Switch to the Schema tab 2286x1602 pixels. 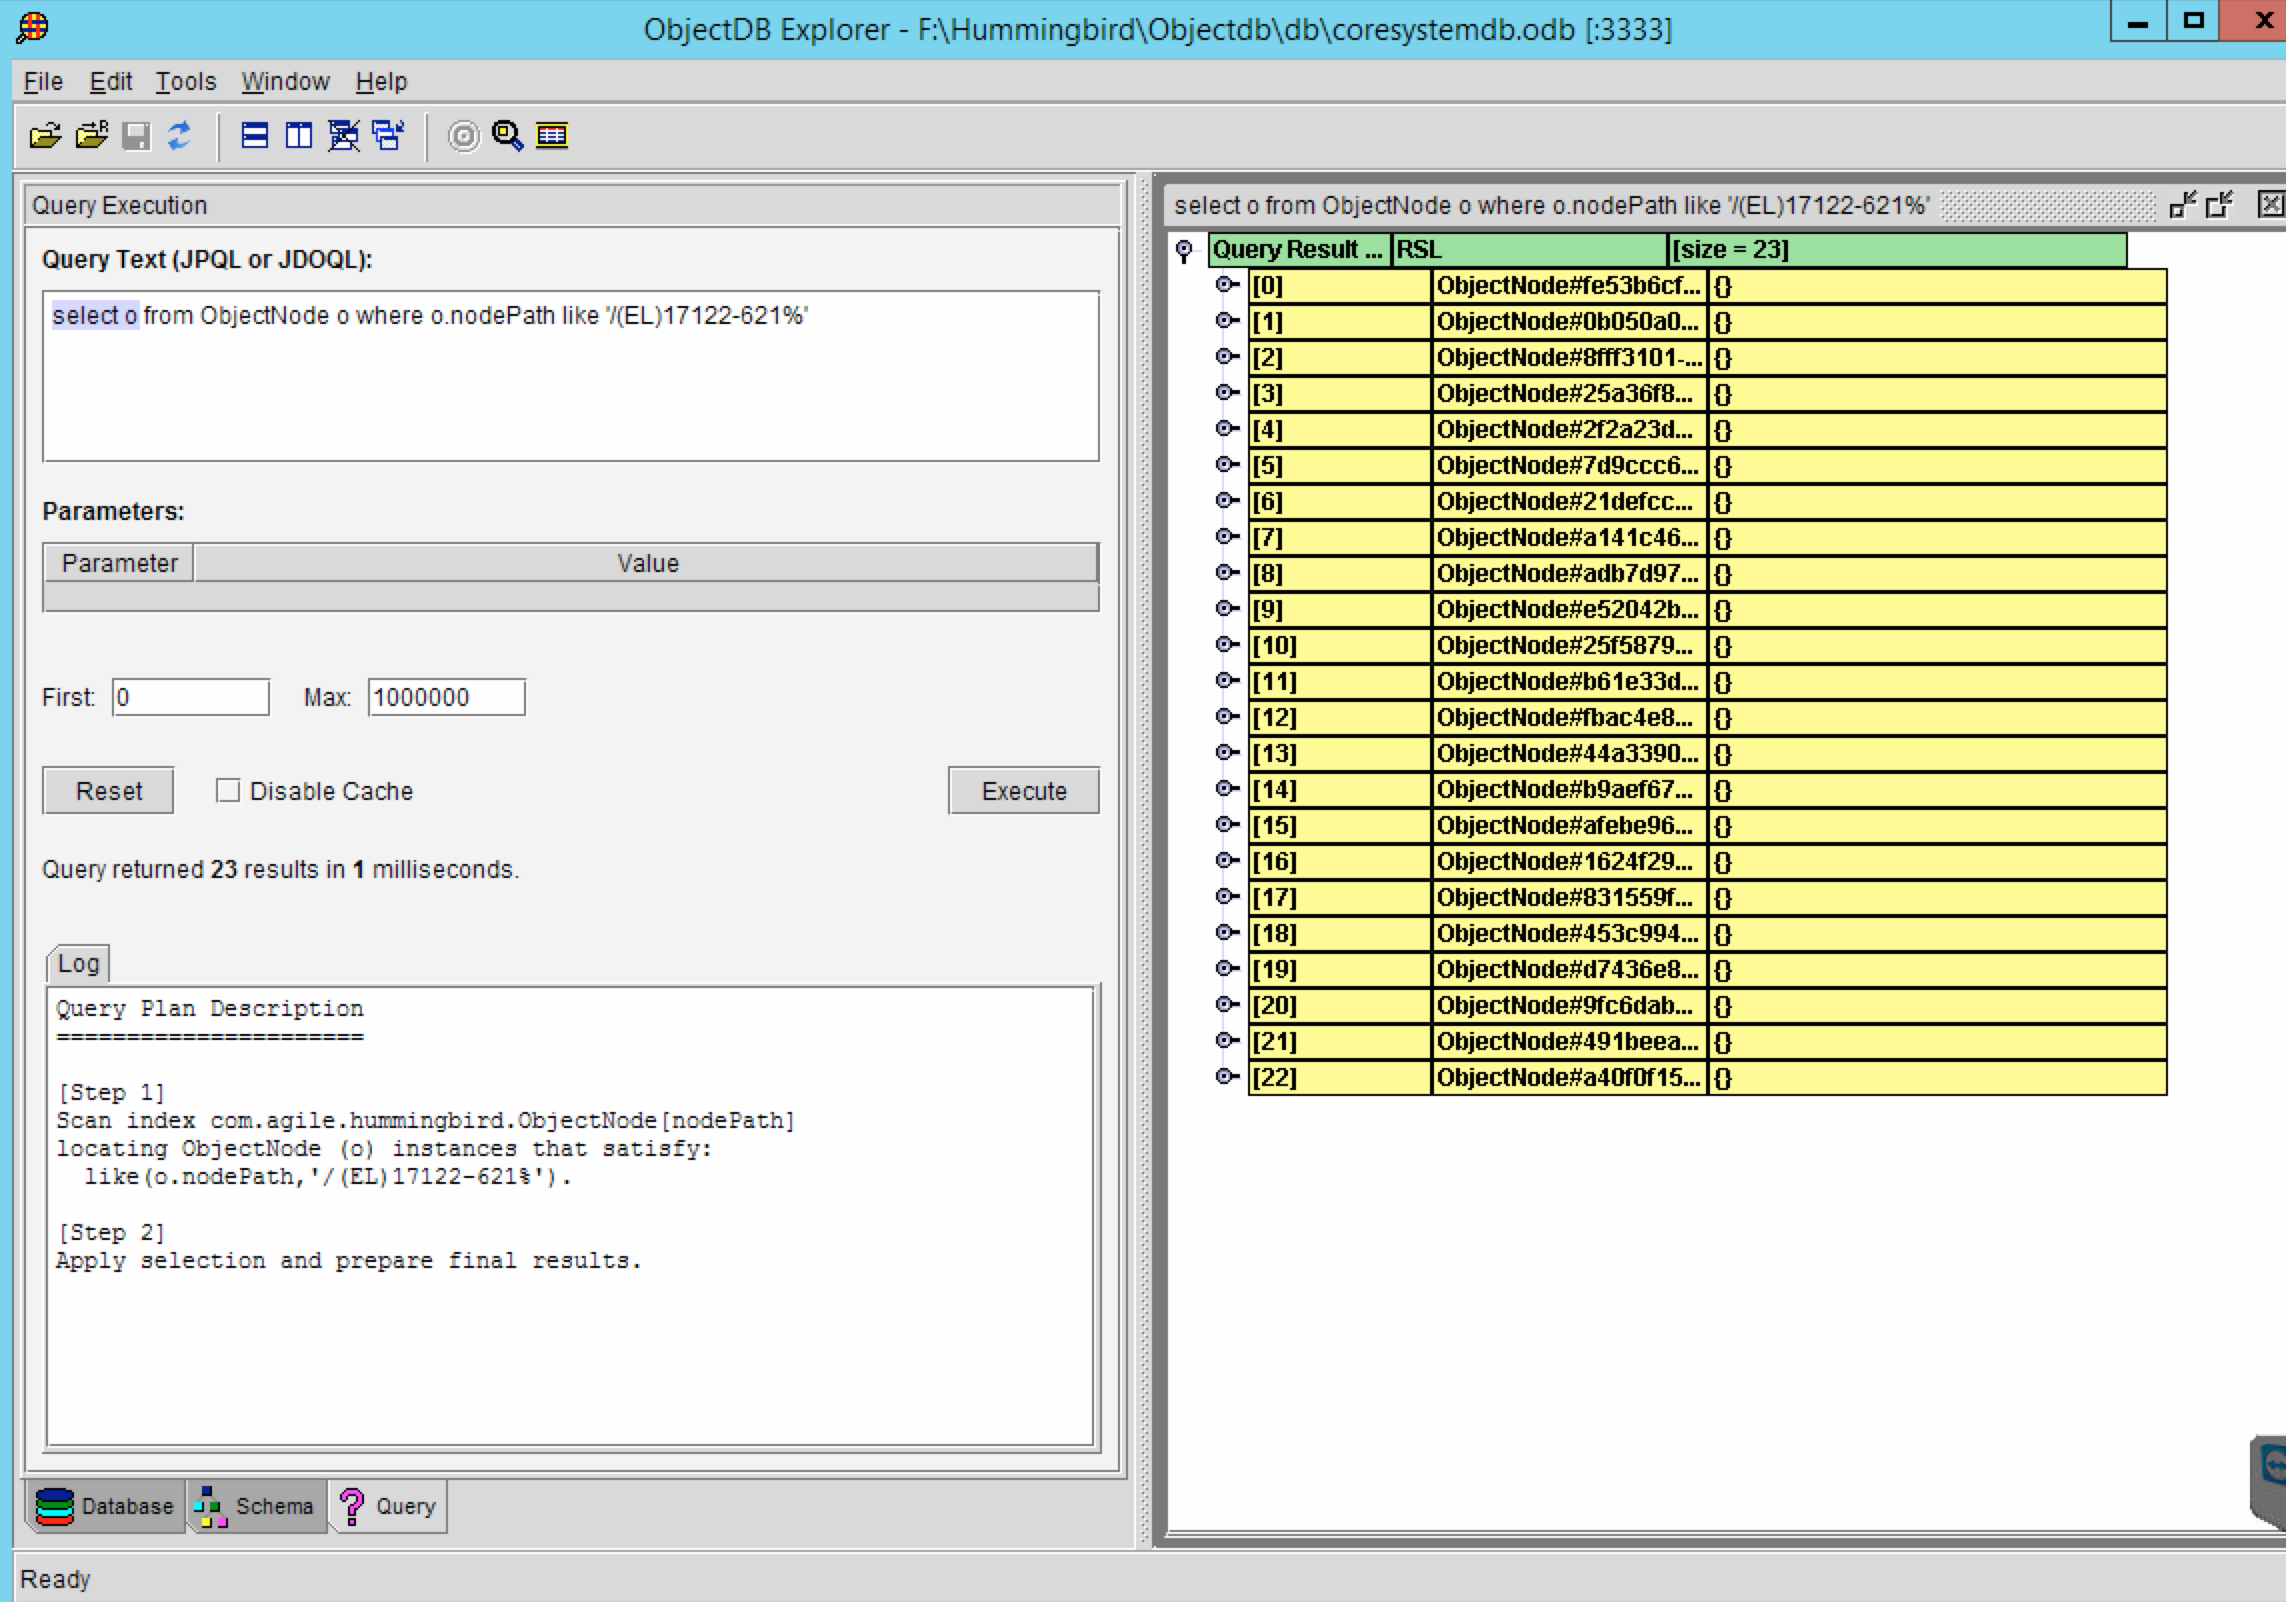pyautogui.click(x=257, y=1507)
